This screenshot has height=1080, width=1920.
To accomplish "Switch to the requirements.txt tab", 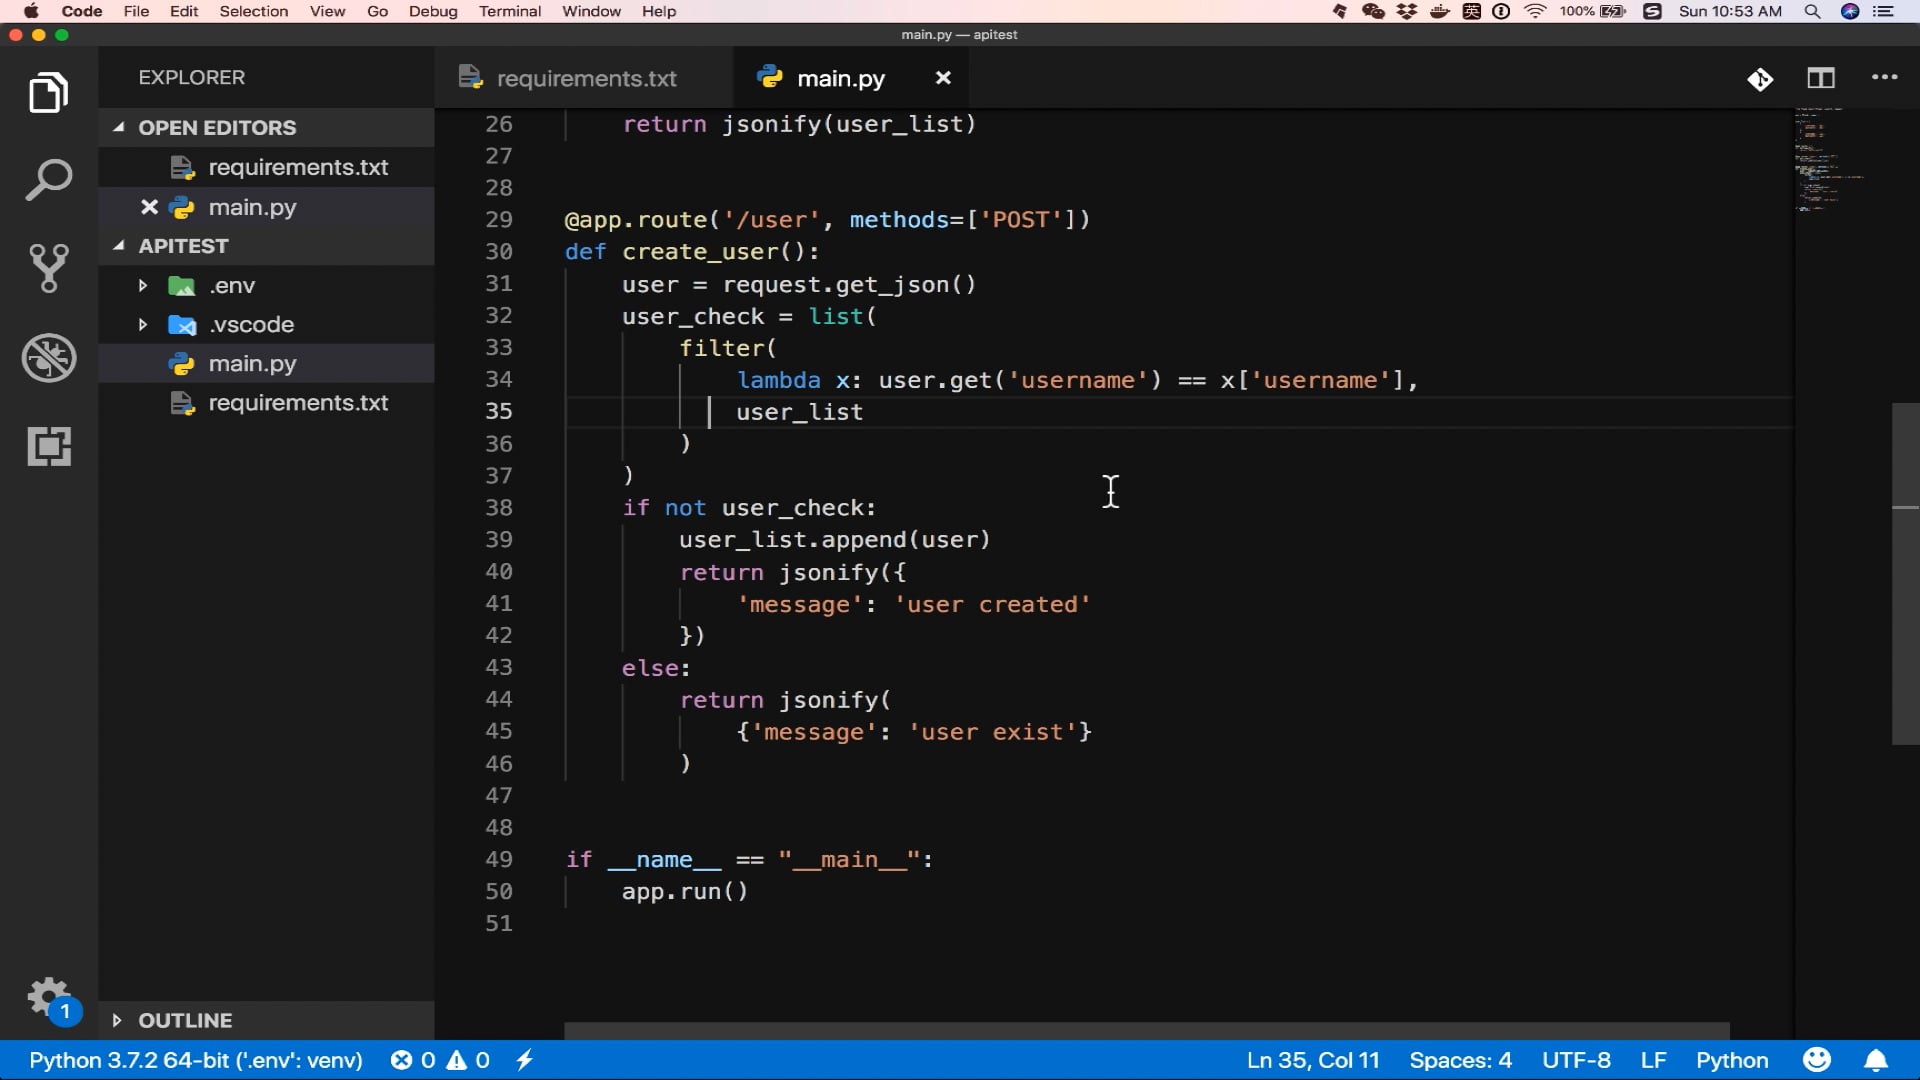I will tap(585, 78).
